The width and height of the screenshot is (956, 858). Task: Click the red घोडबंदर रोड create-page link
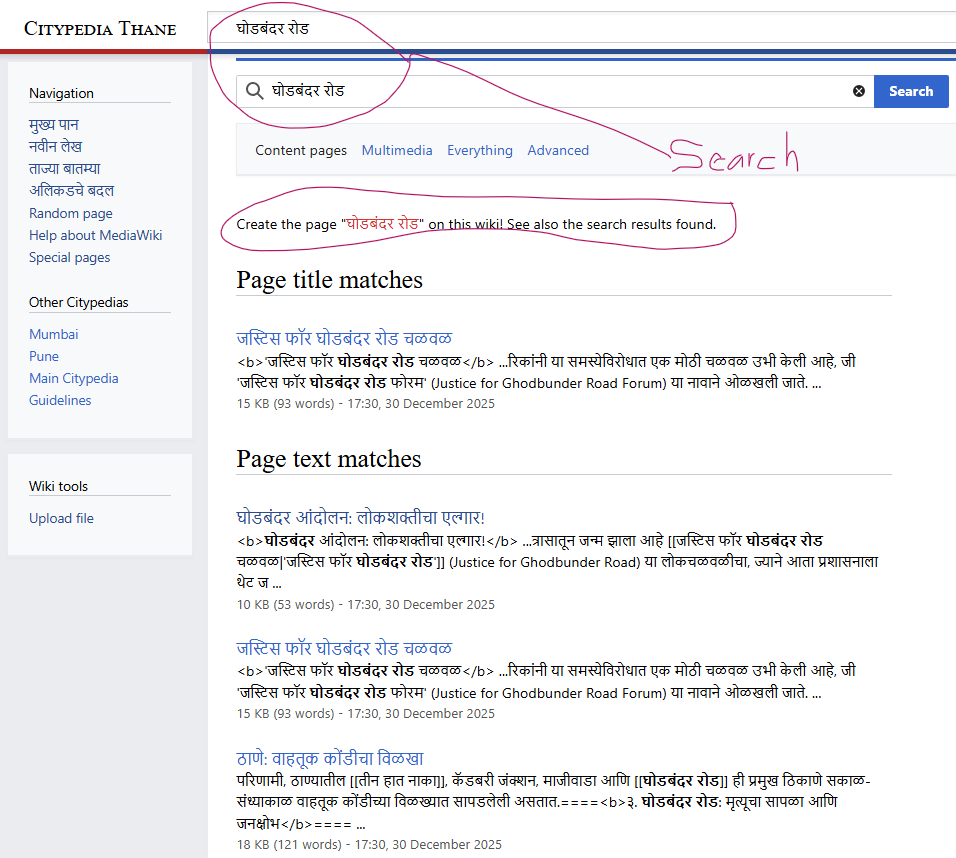383,224
